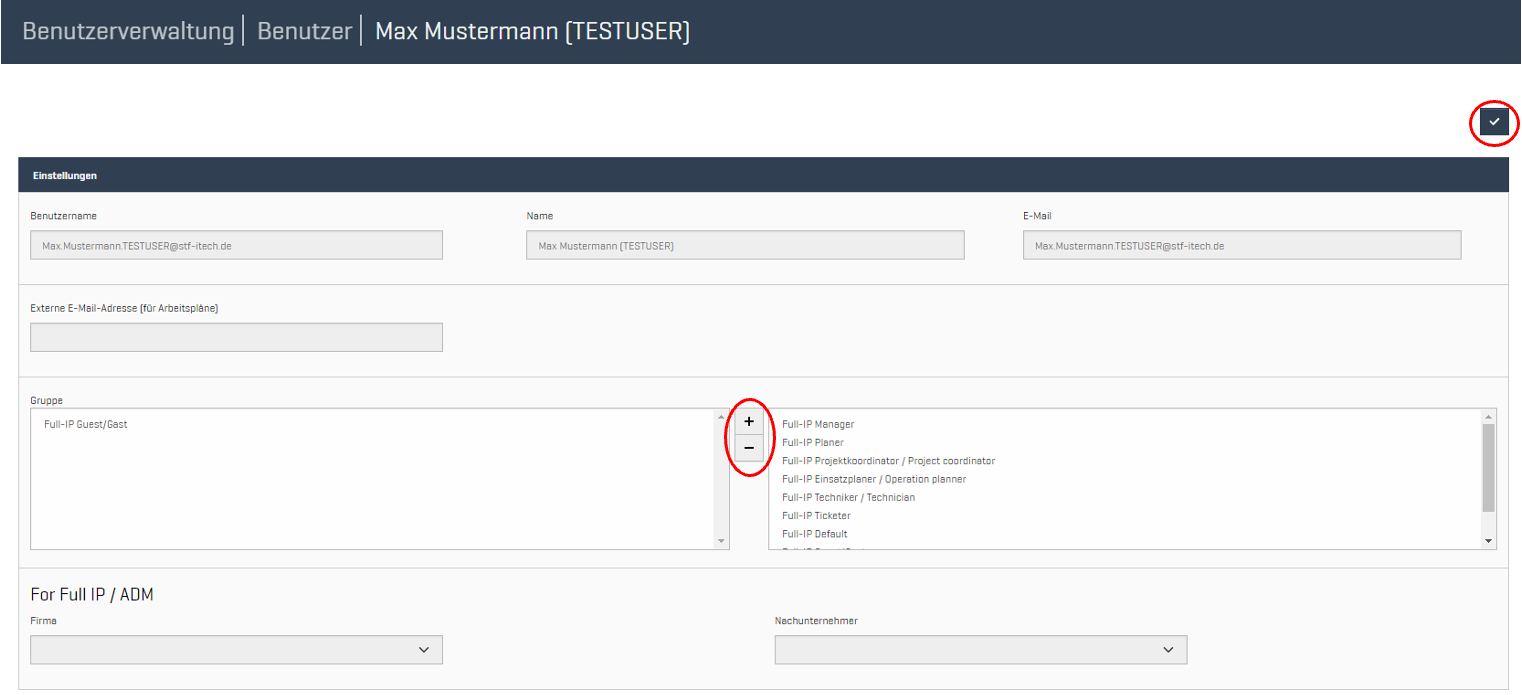The image size is (1522, 695).
Task: Open the Firma dropdown
Action: [237, 650]
